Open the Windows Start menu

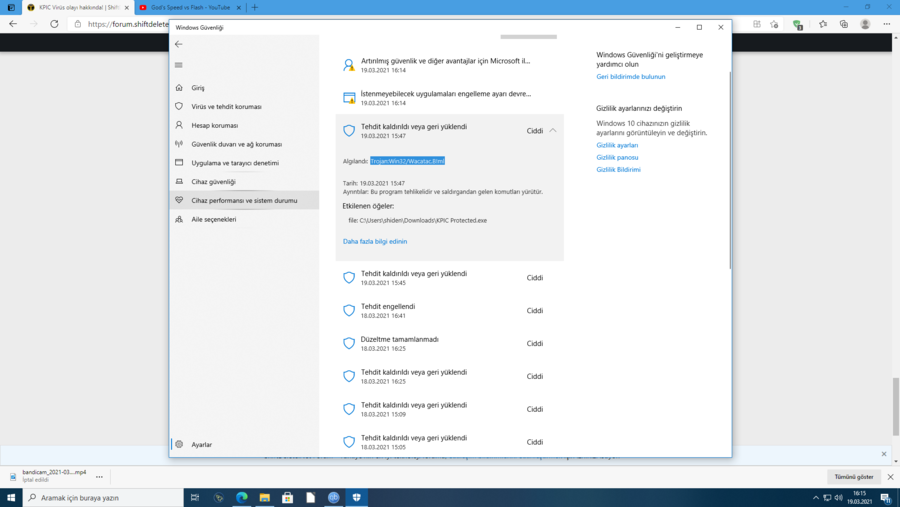coord(11,497)
